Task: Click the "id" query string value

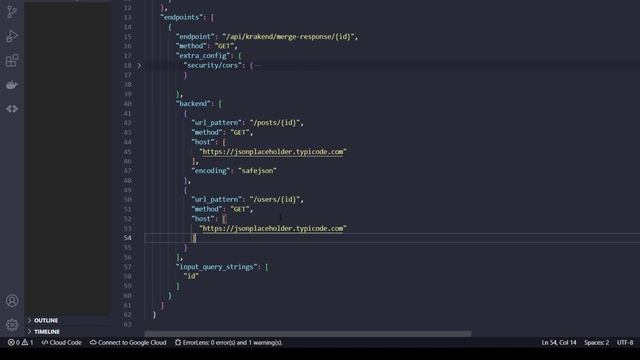Action: (x=191, y=276)
